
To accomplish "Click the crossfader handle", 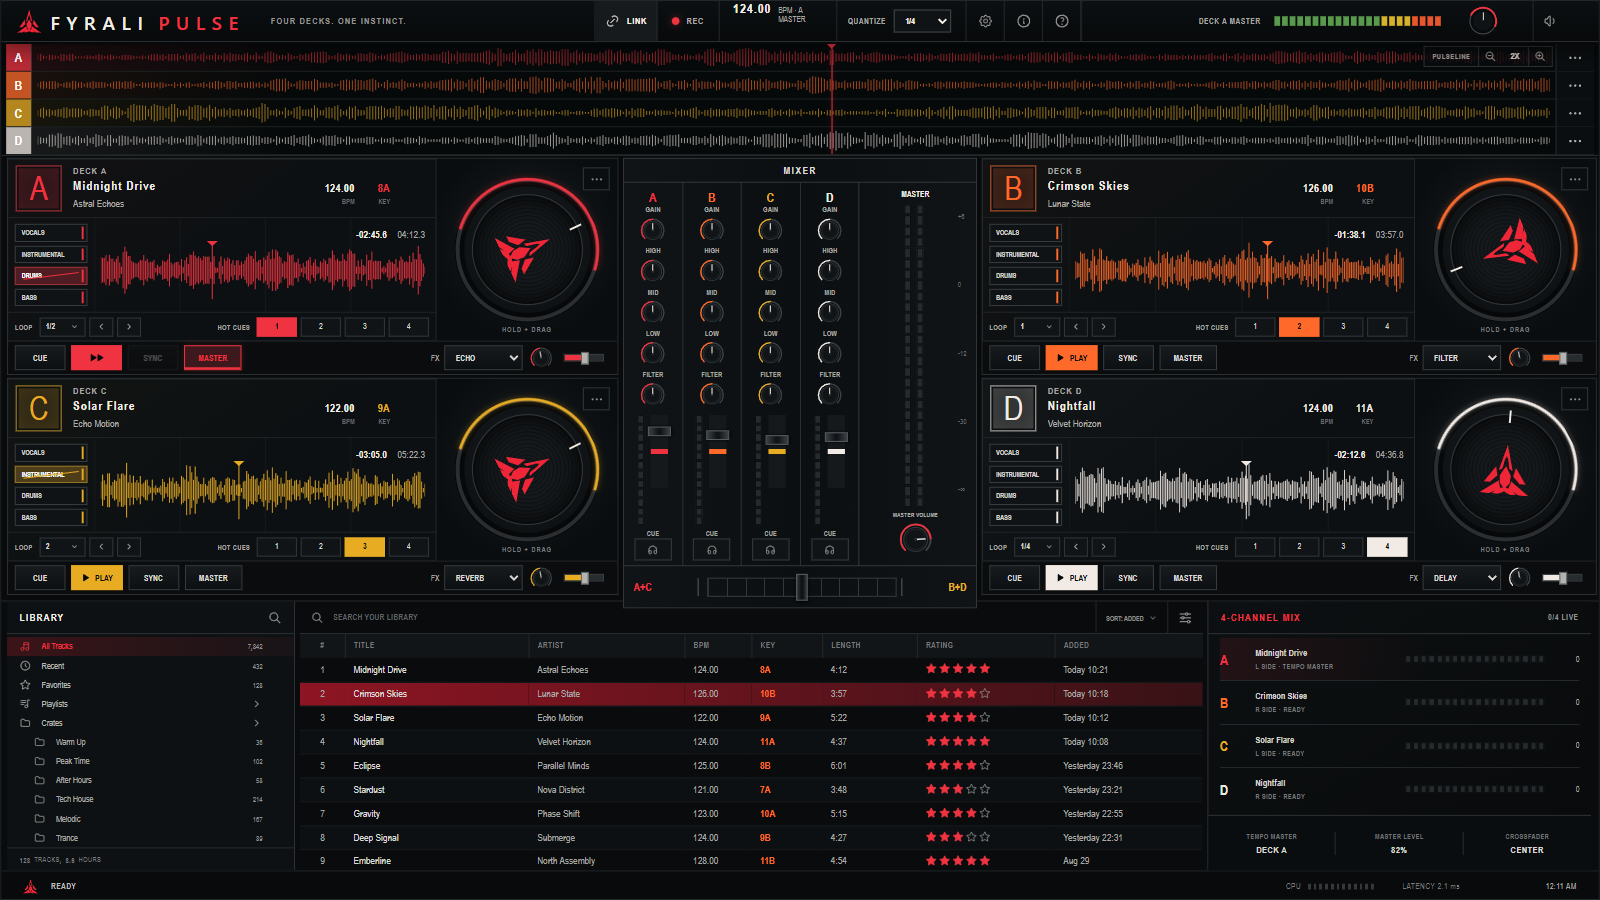I will 802,587.
